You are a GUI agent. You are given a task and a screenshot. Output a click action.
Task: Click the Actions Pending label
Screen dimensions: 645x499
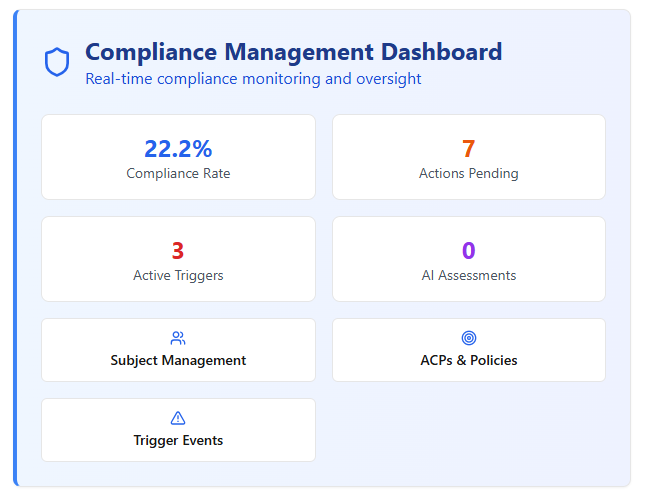(x=469, y=173)
